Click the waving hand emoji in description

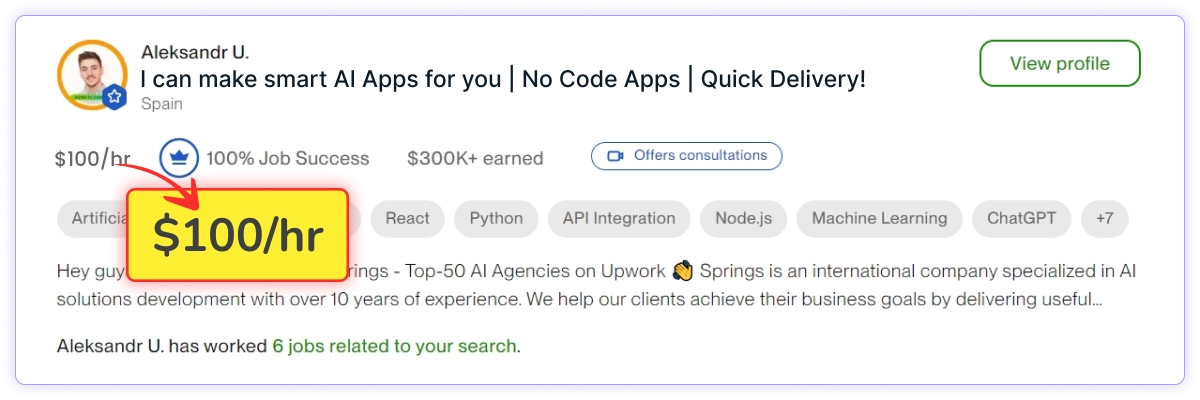coord(683,272)
